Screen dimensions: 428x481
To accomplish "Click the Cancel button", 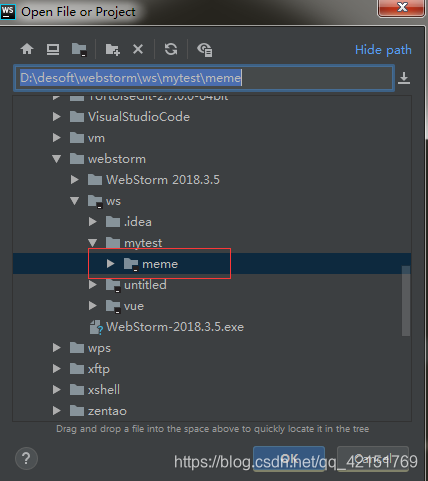I will pyautogui.click(x=373, y=459).
